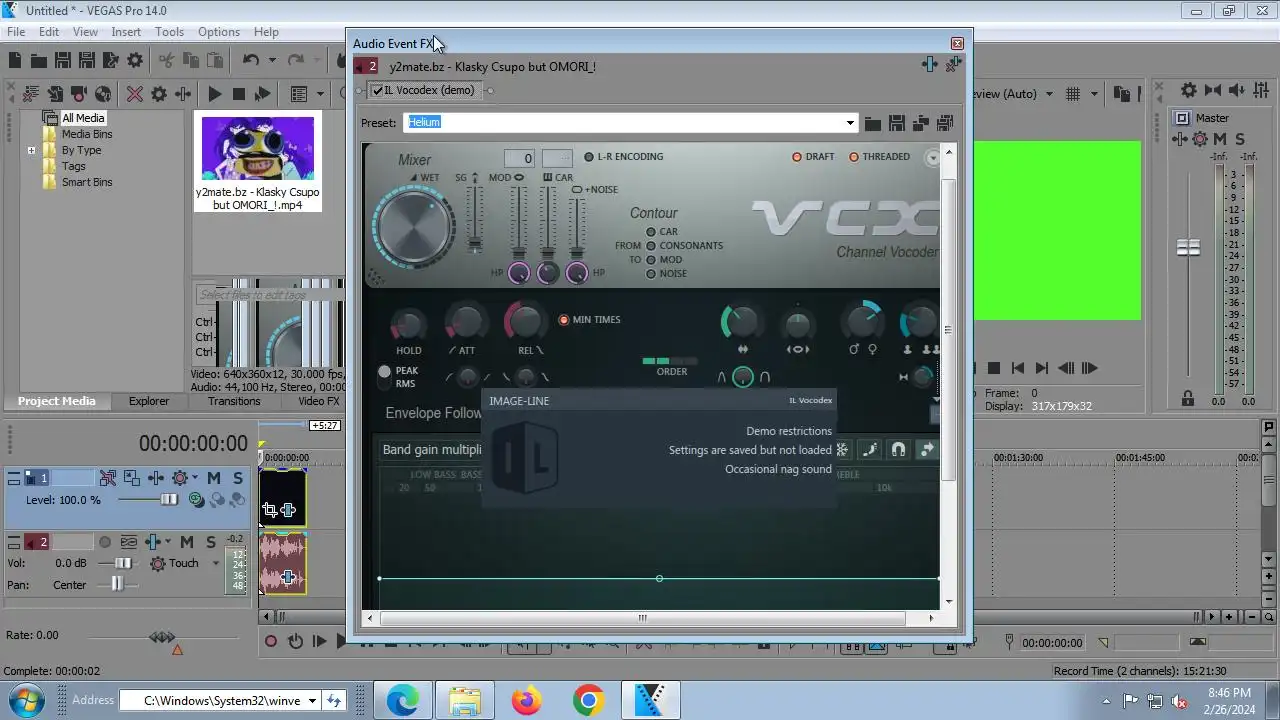The image size is (1280, 720).
Task: Click the Rate scrub control slider
Action: click(x=163, y=637)
